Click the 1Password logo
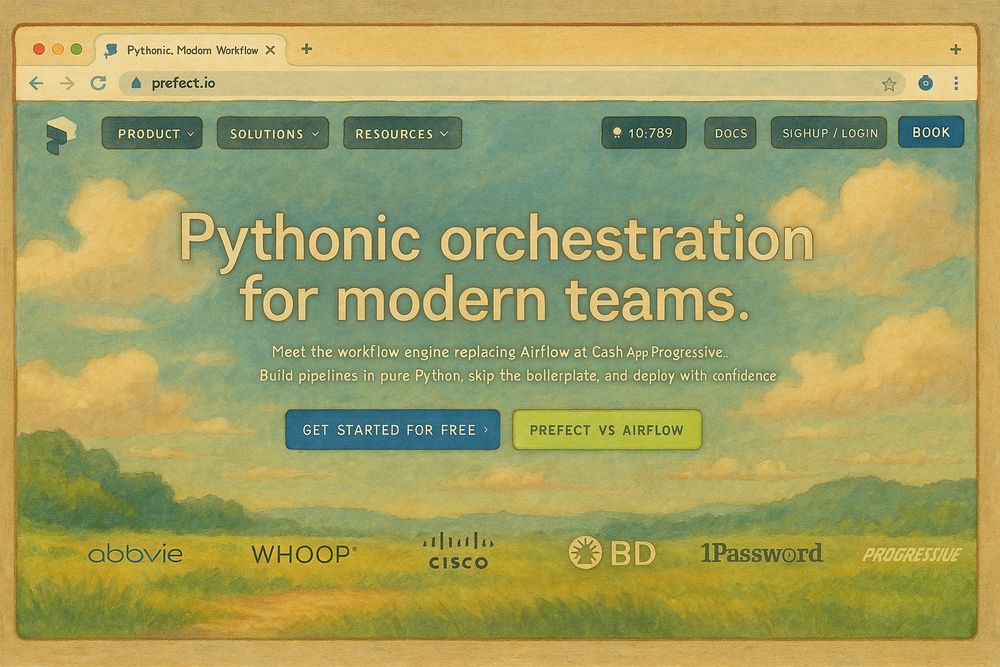 pos(761,553)
